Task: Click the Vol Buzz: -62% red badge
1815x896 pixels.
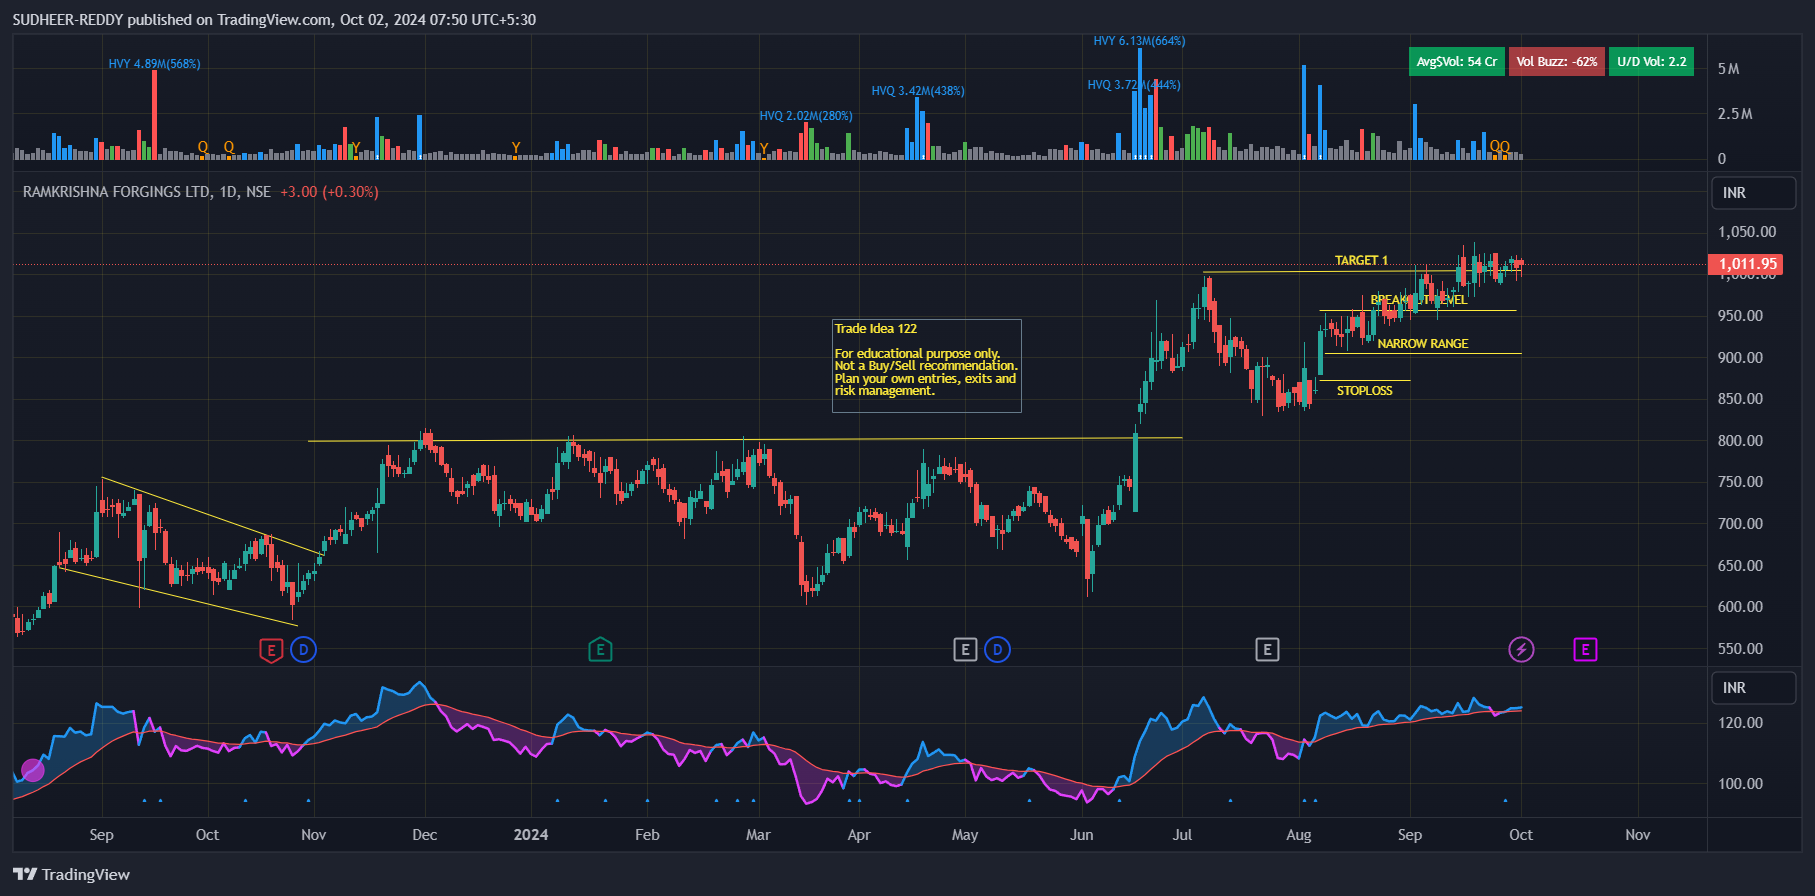Action: coord(1557,62)
